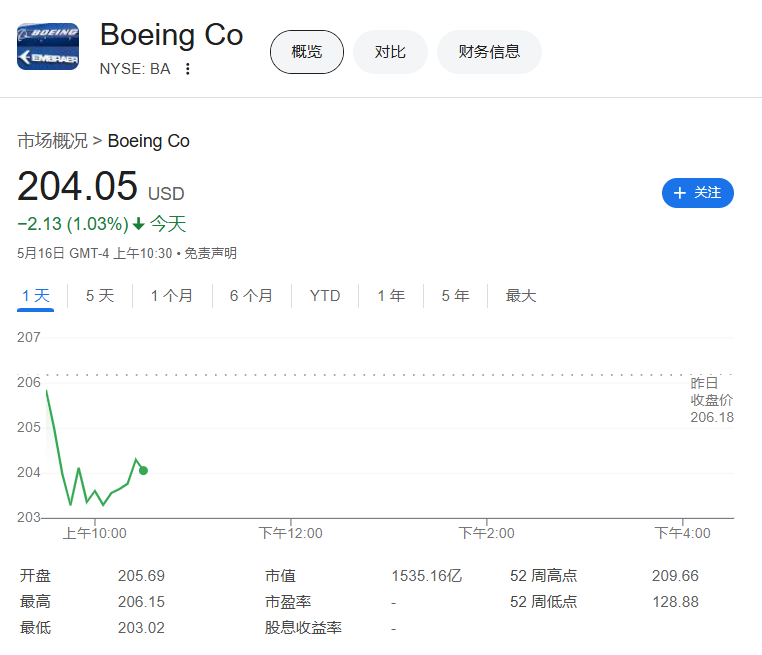Select the 5 年 time range tab
Image resolution: width=762 pixels, height=655 pixels.
point(455,295)
